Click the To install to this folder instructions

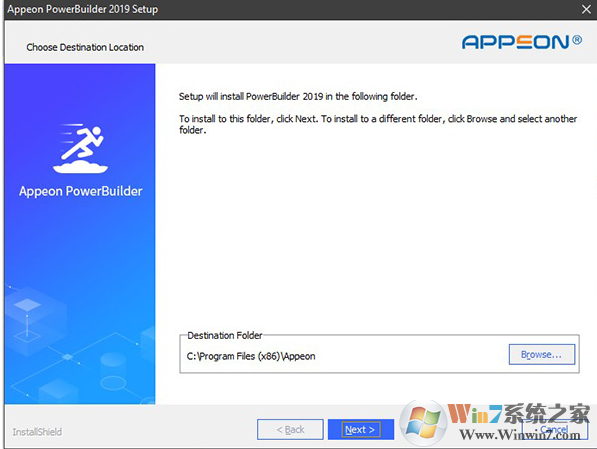(x=378, y=124)
